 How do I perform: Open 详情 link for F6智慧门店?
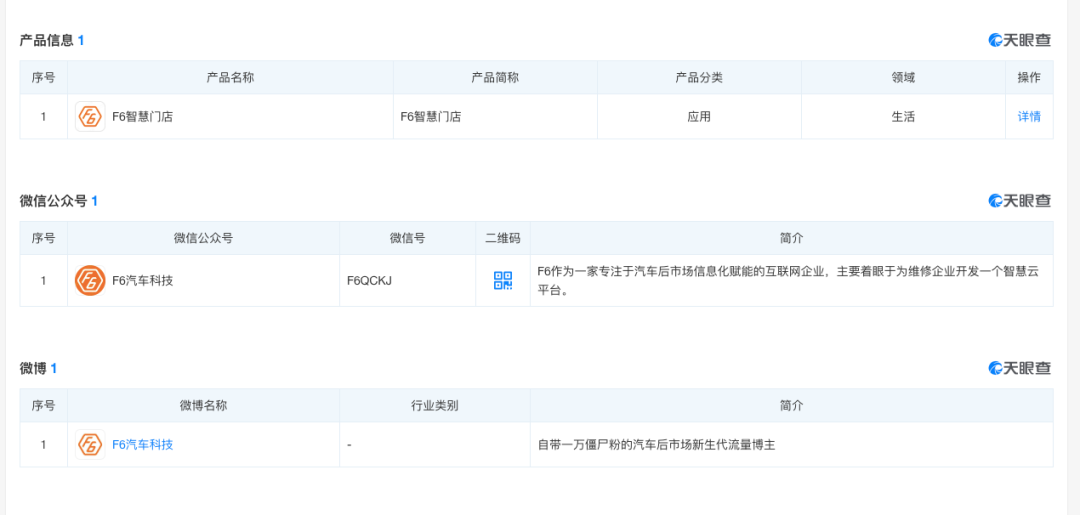[x=1029, y=116]
